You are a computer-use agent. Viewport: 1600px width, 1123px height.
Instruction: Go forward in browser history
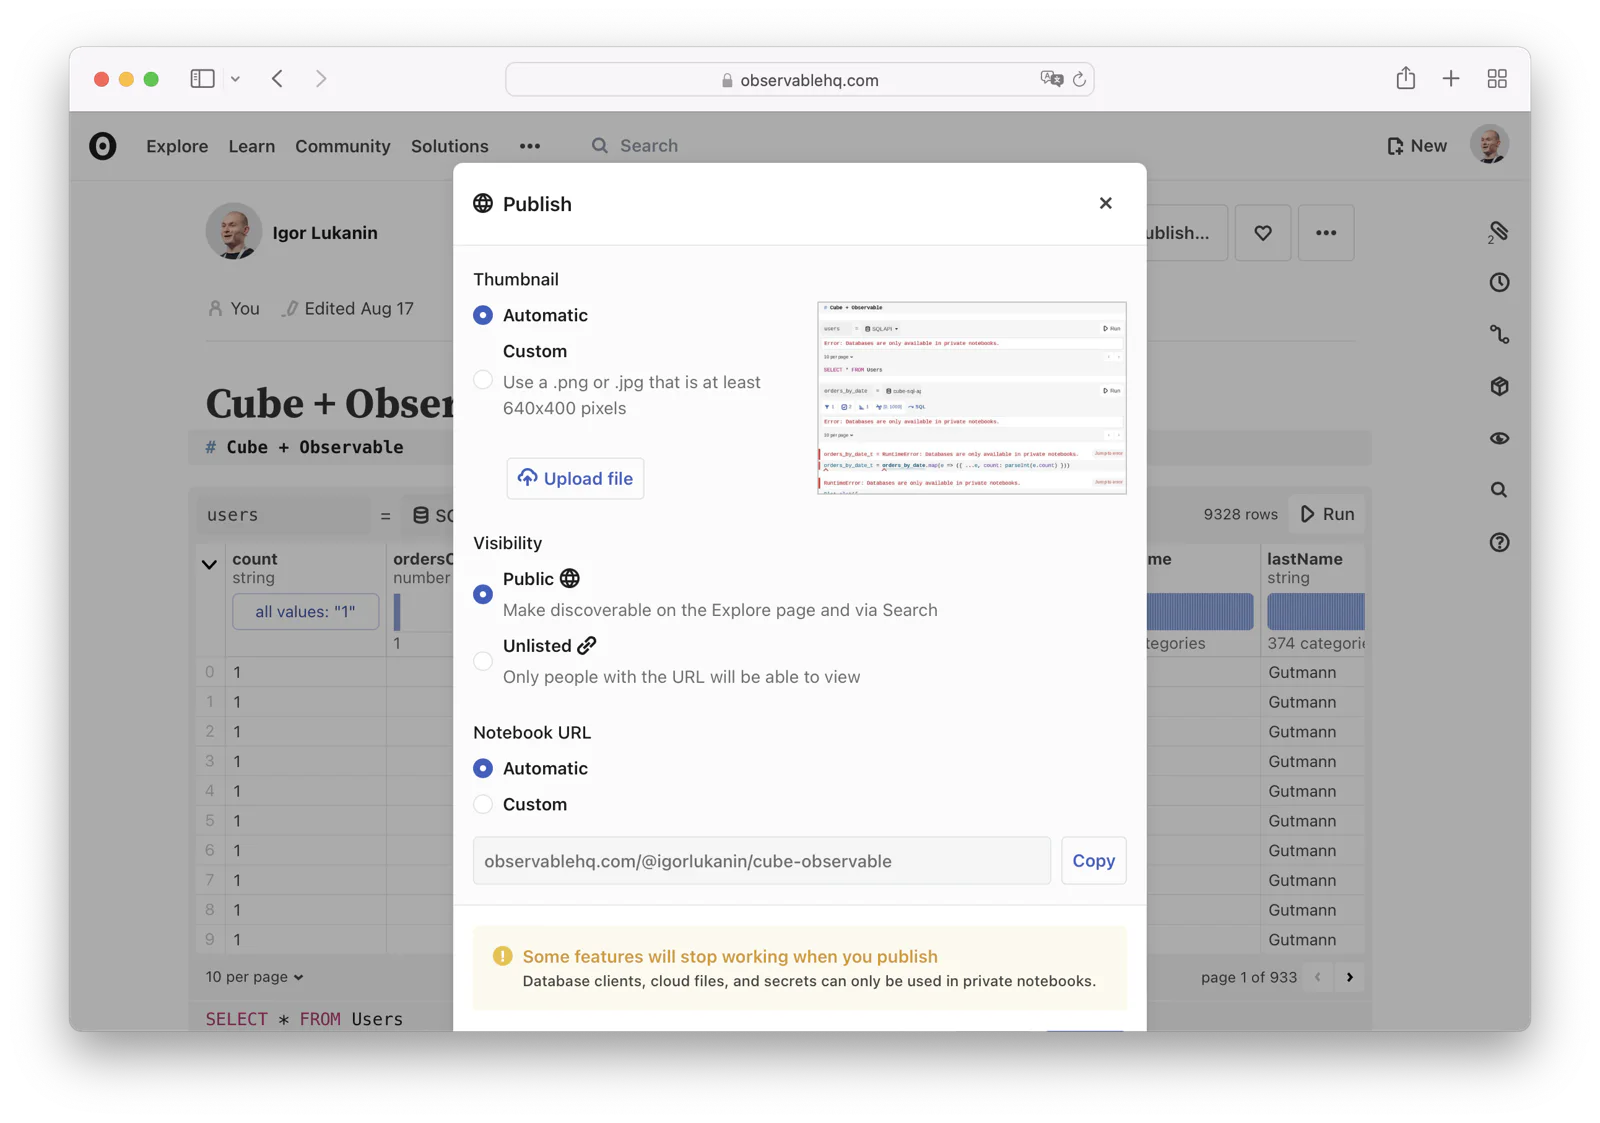pyautogui.click(x=321, y=78)
